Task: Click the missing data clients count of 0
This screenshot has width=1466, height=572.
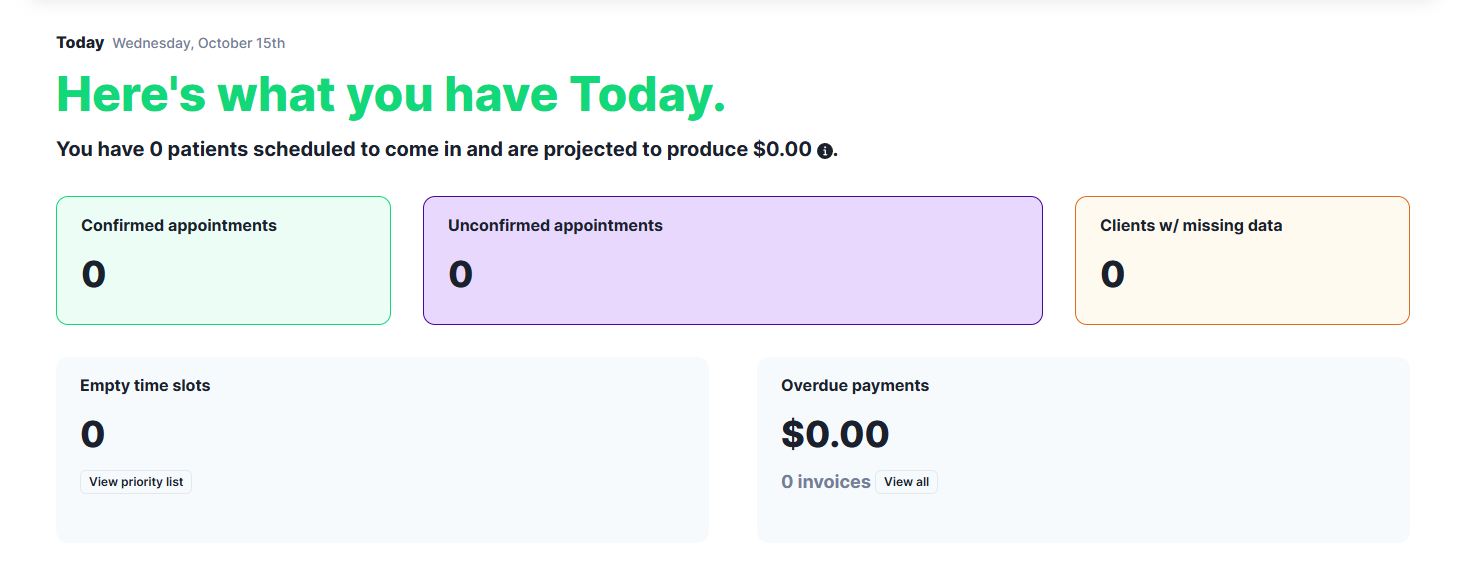Action: [1113, 274]
